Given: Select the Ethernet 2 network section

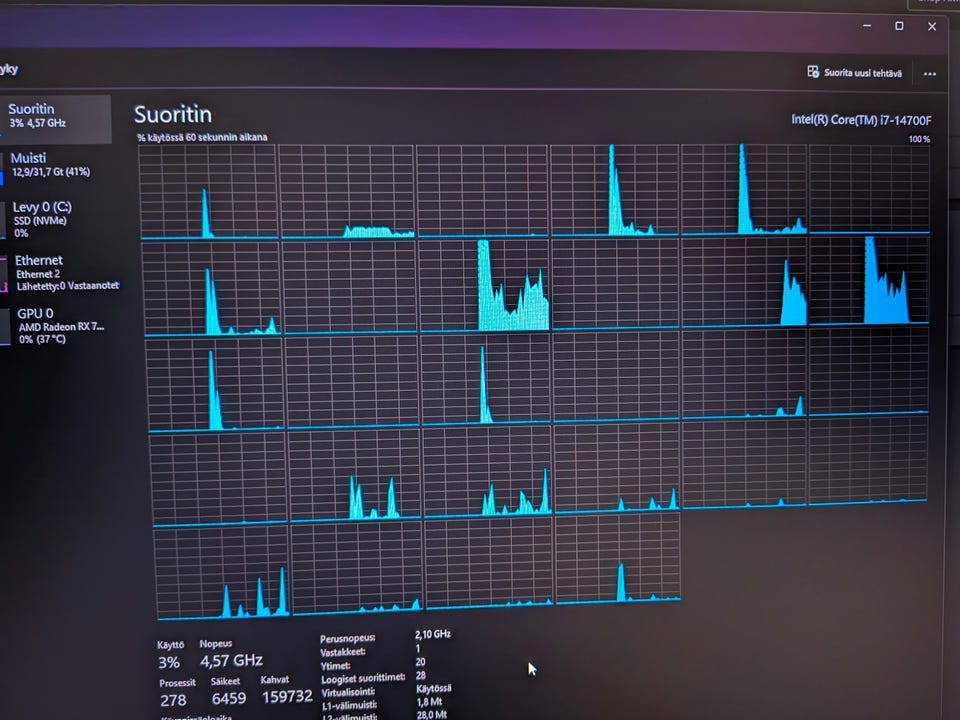Looking at the screenshot, I should pos(58,272).
